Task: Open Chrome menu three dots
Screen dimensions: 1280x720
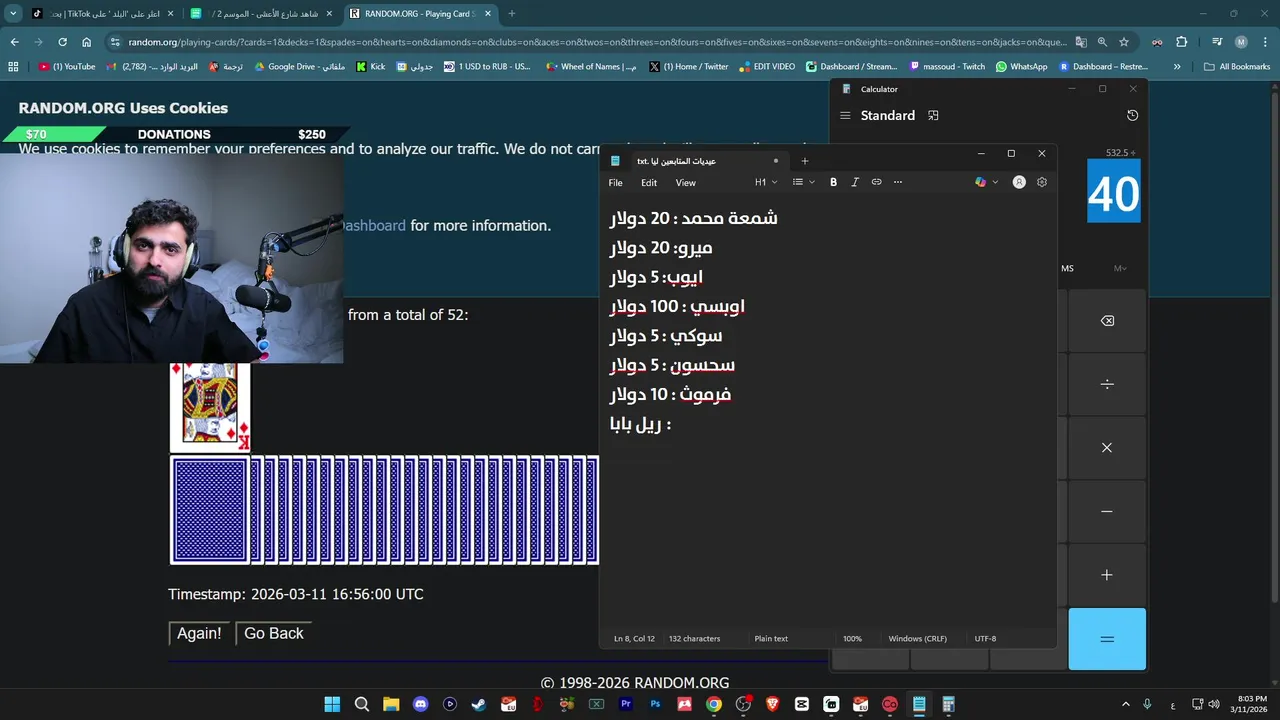Action: 1265,42
